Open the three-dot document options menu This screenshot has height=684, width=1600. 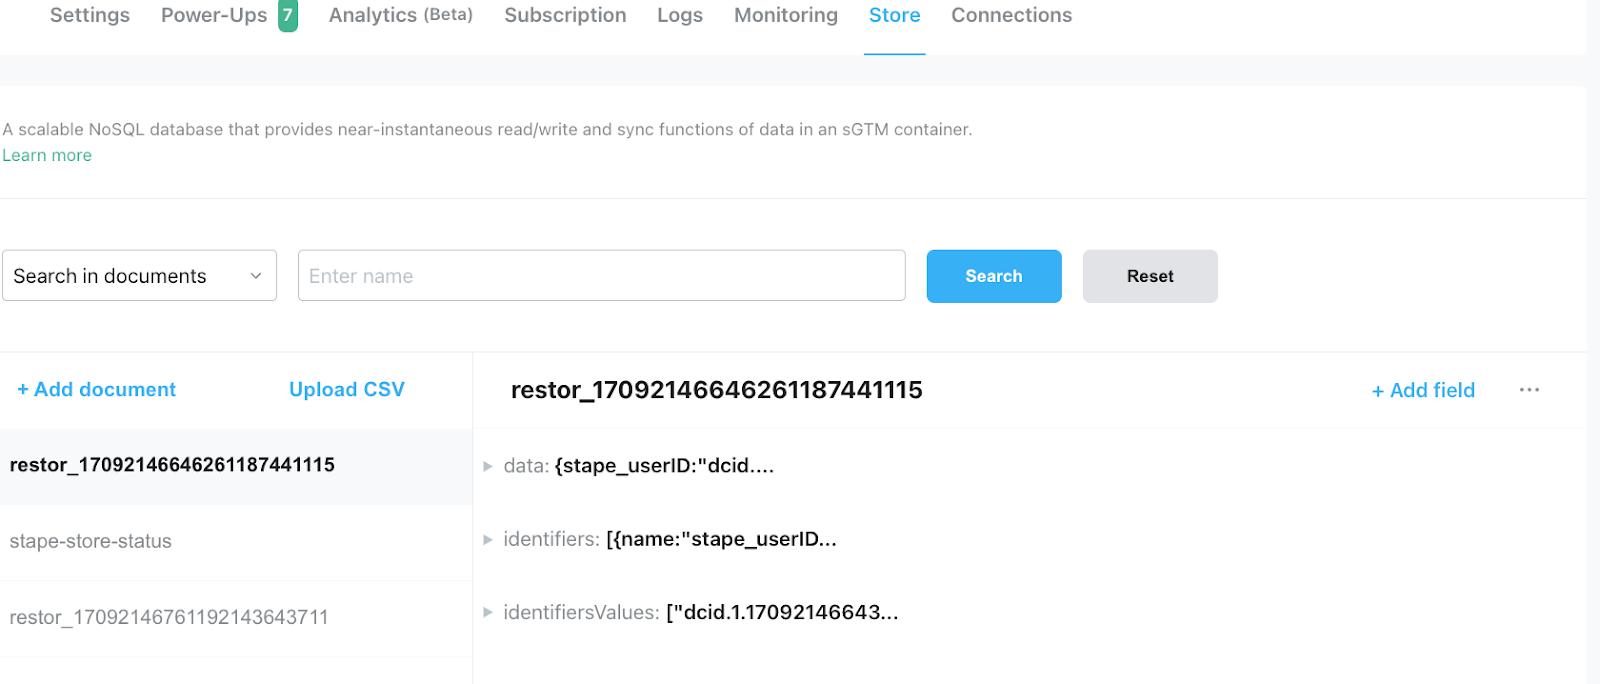coord(1529,390)
